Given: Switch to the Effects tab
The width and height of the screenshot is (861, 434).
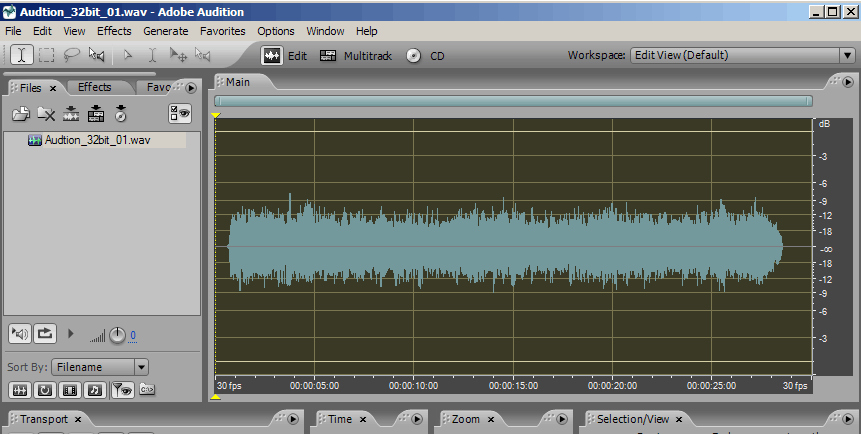Looking at the screenshot, I should click(94, 87).
